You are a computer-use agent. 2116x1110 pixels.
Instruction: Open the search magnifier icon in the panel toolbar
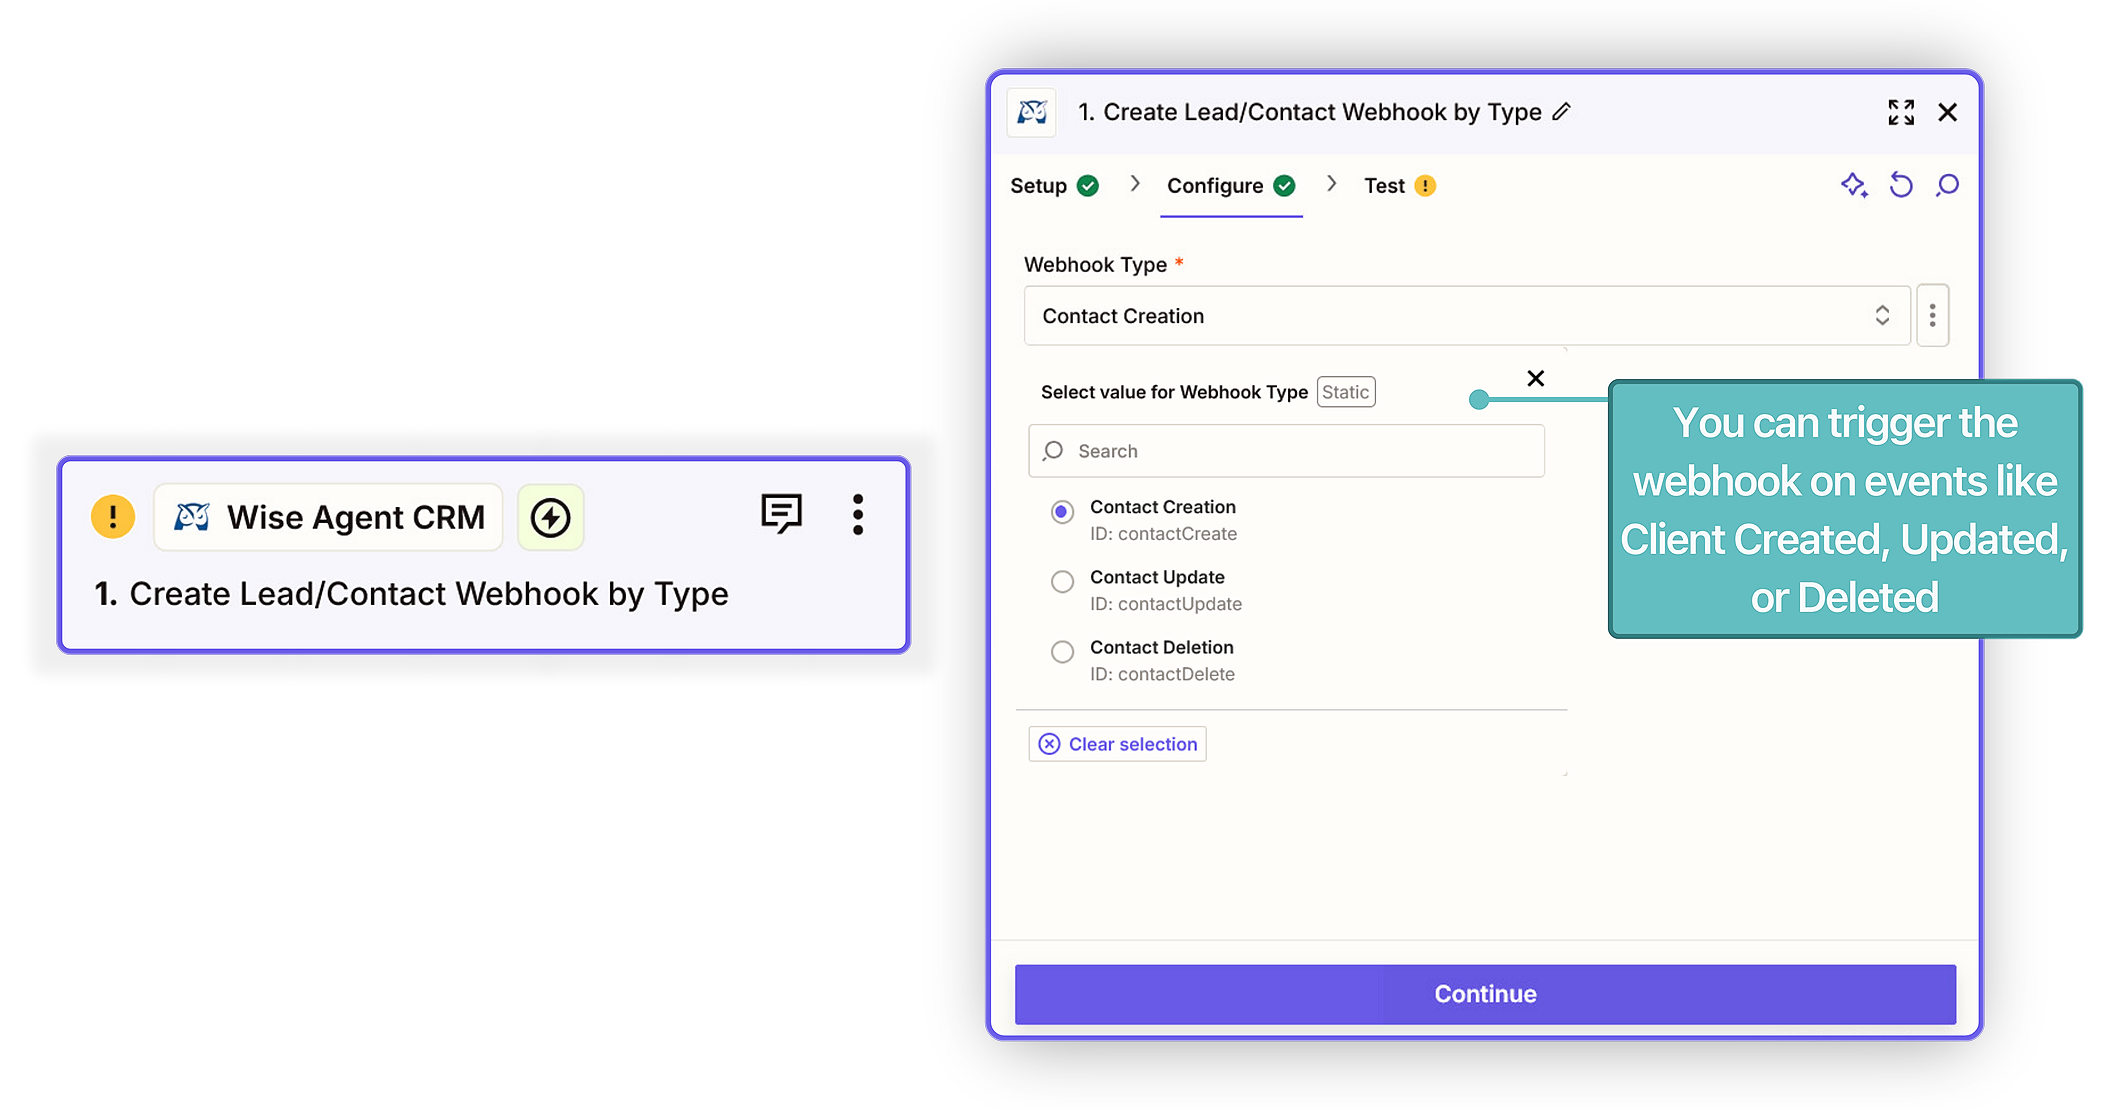pos(1947,185)
